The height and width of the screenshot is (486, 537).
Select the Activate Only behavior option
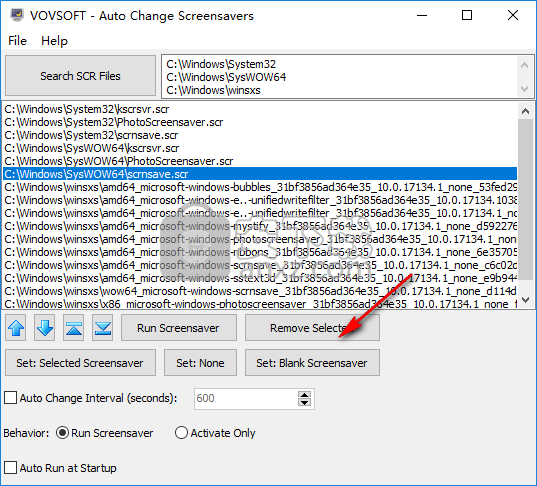(x=181, y=433)
